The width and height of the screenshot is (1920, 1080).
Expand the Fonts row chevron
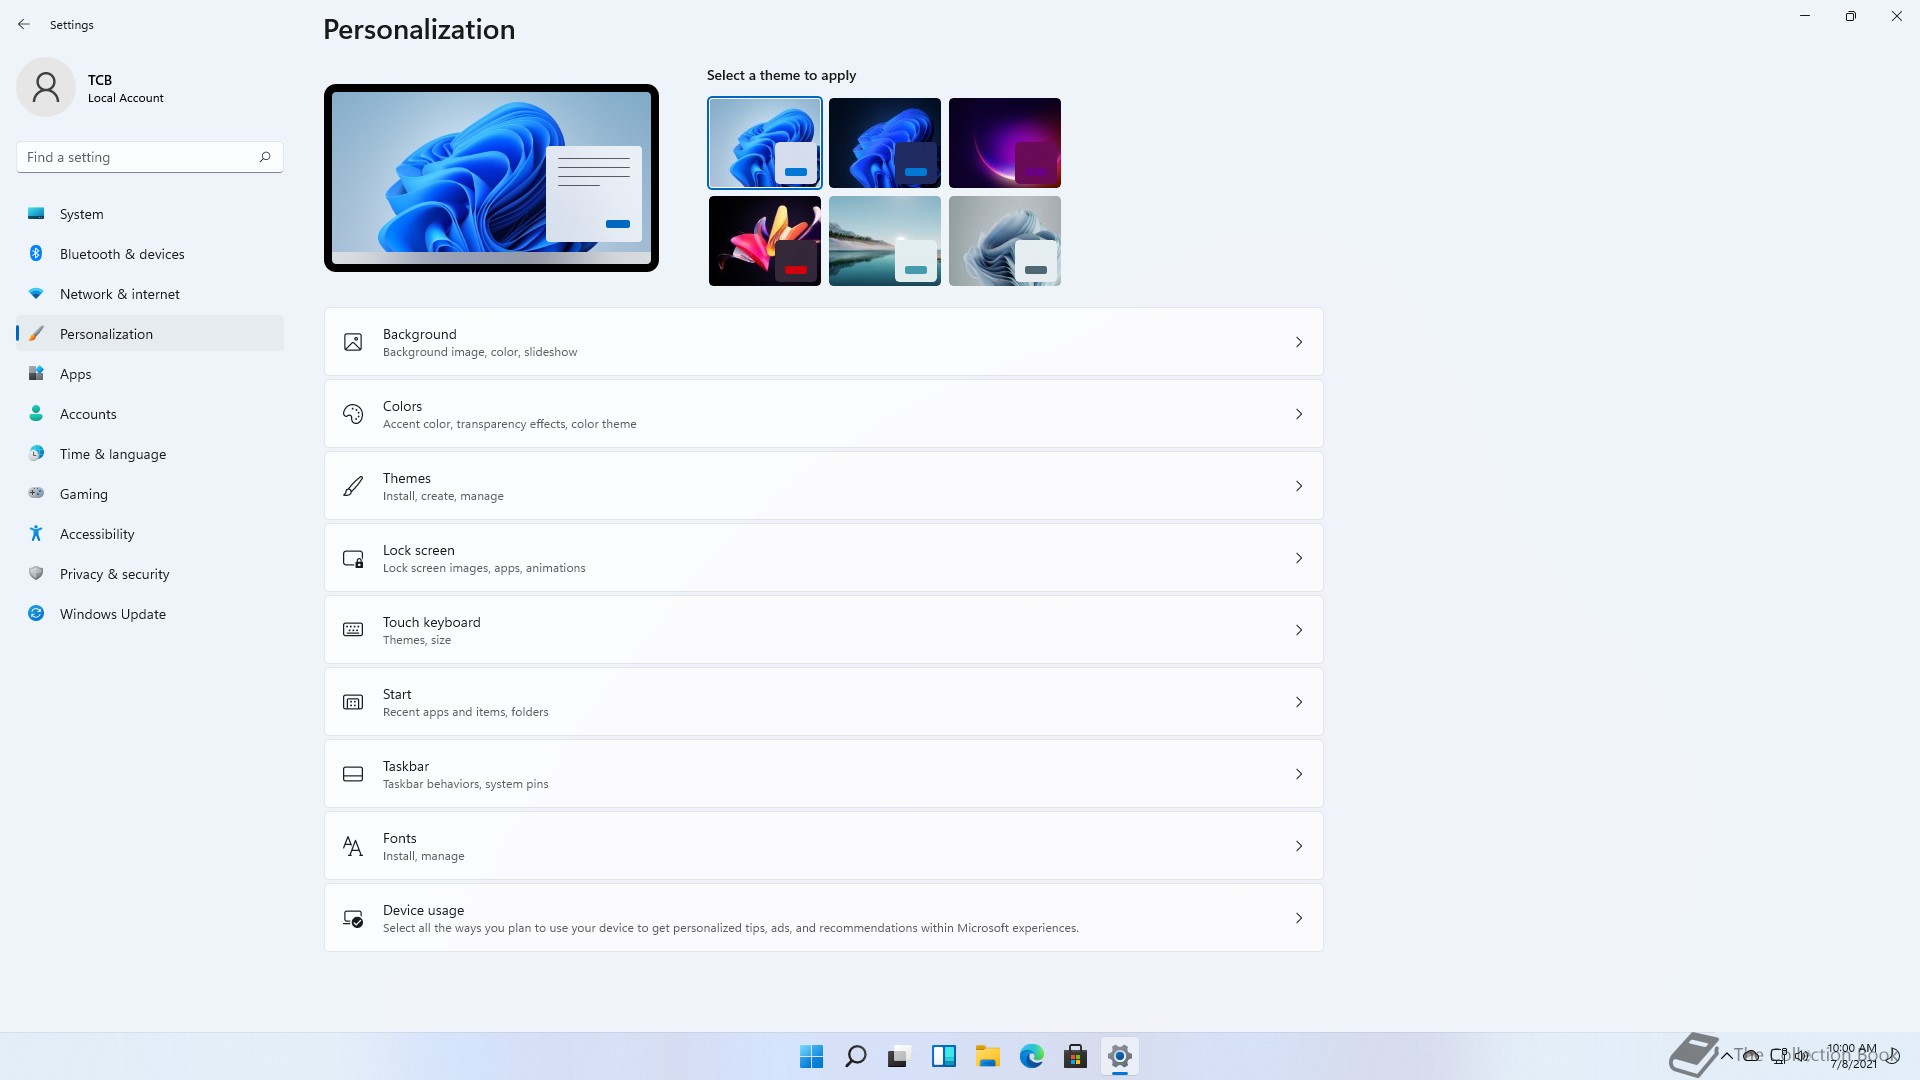pos(1299,846)
